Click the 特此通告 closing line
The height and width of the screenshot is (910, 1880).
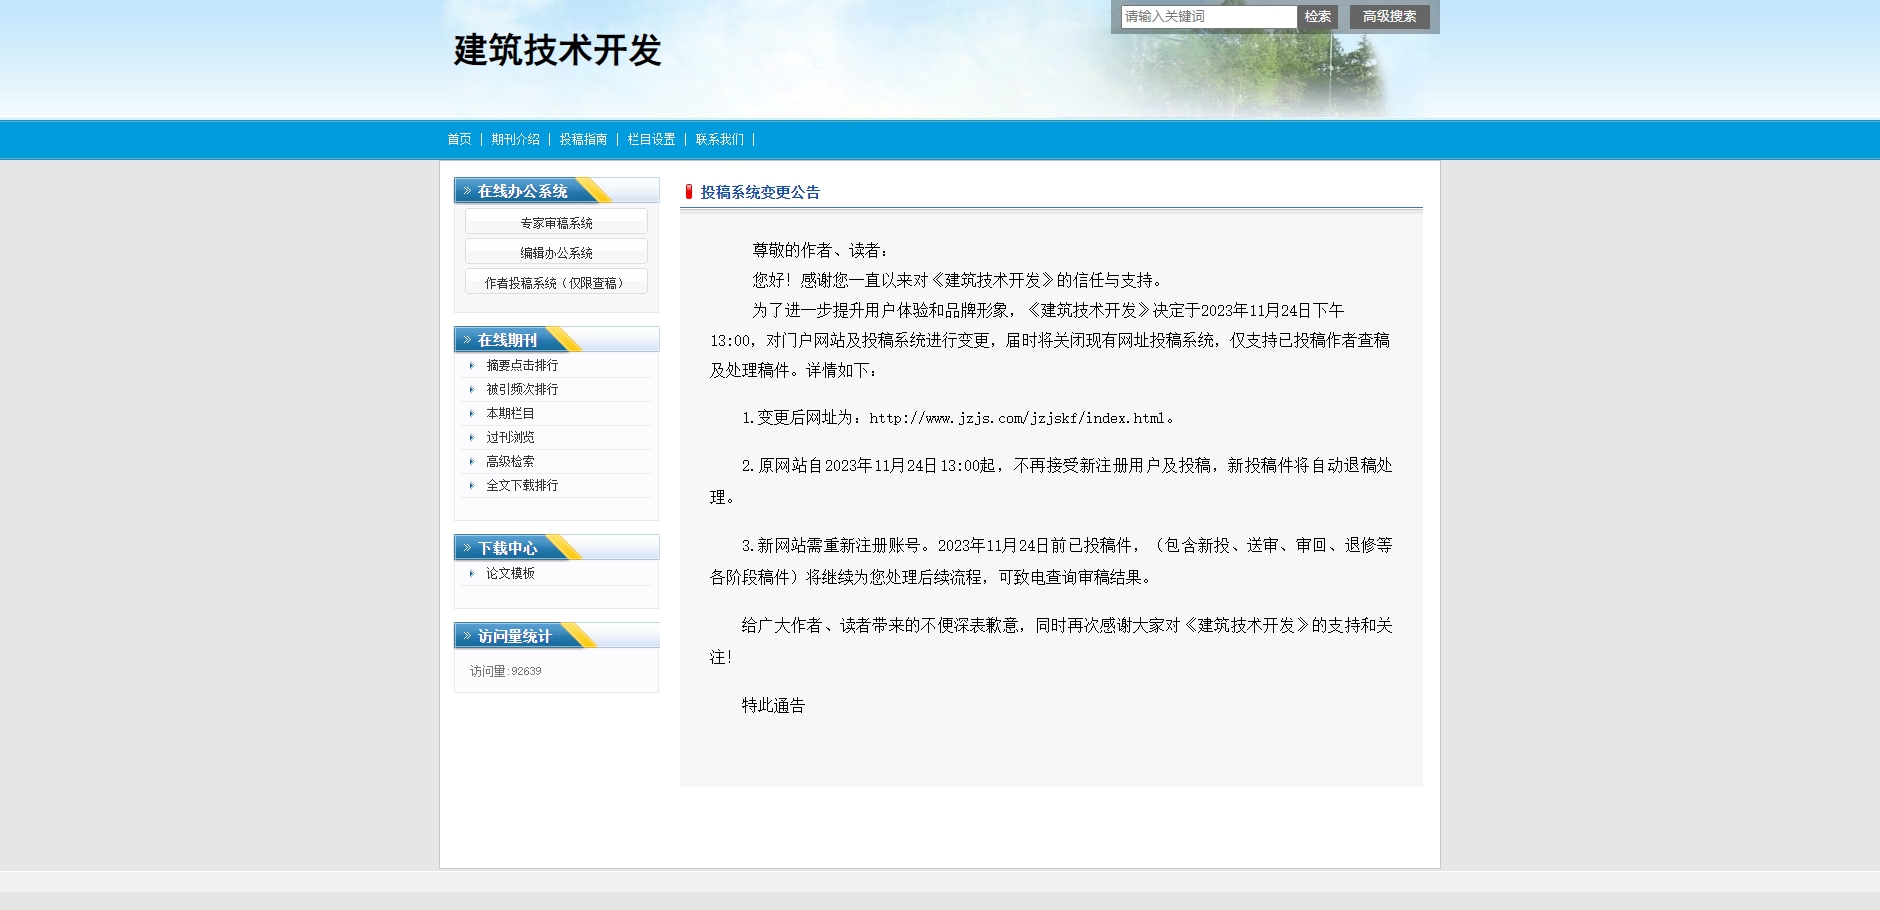(x=773, y=706)
